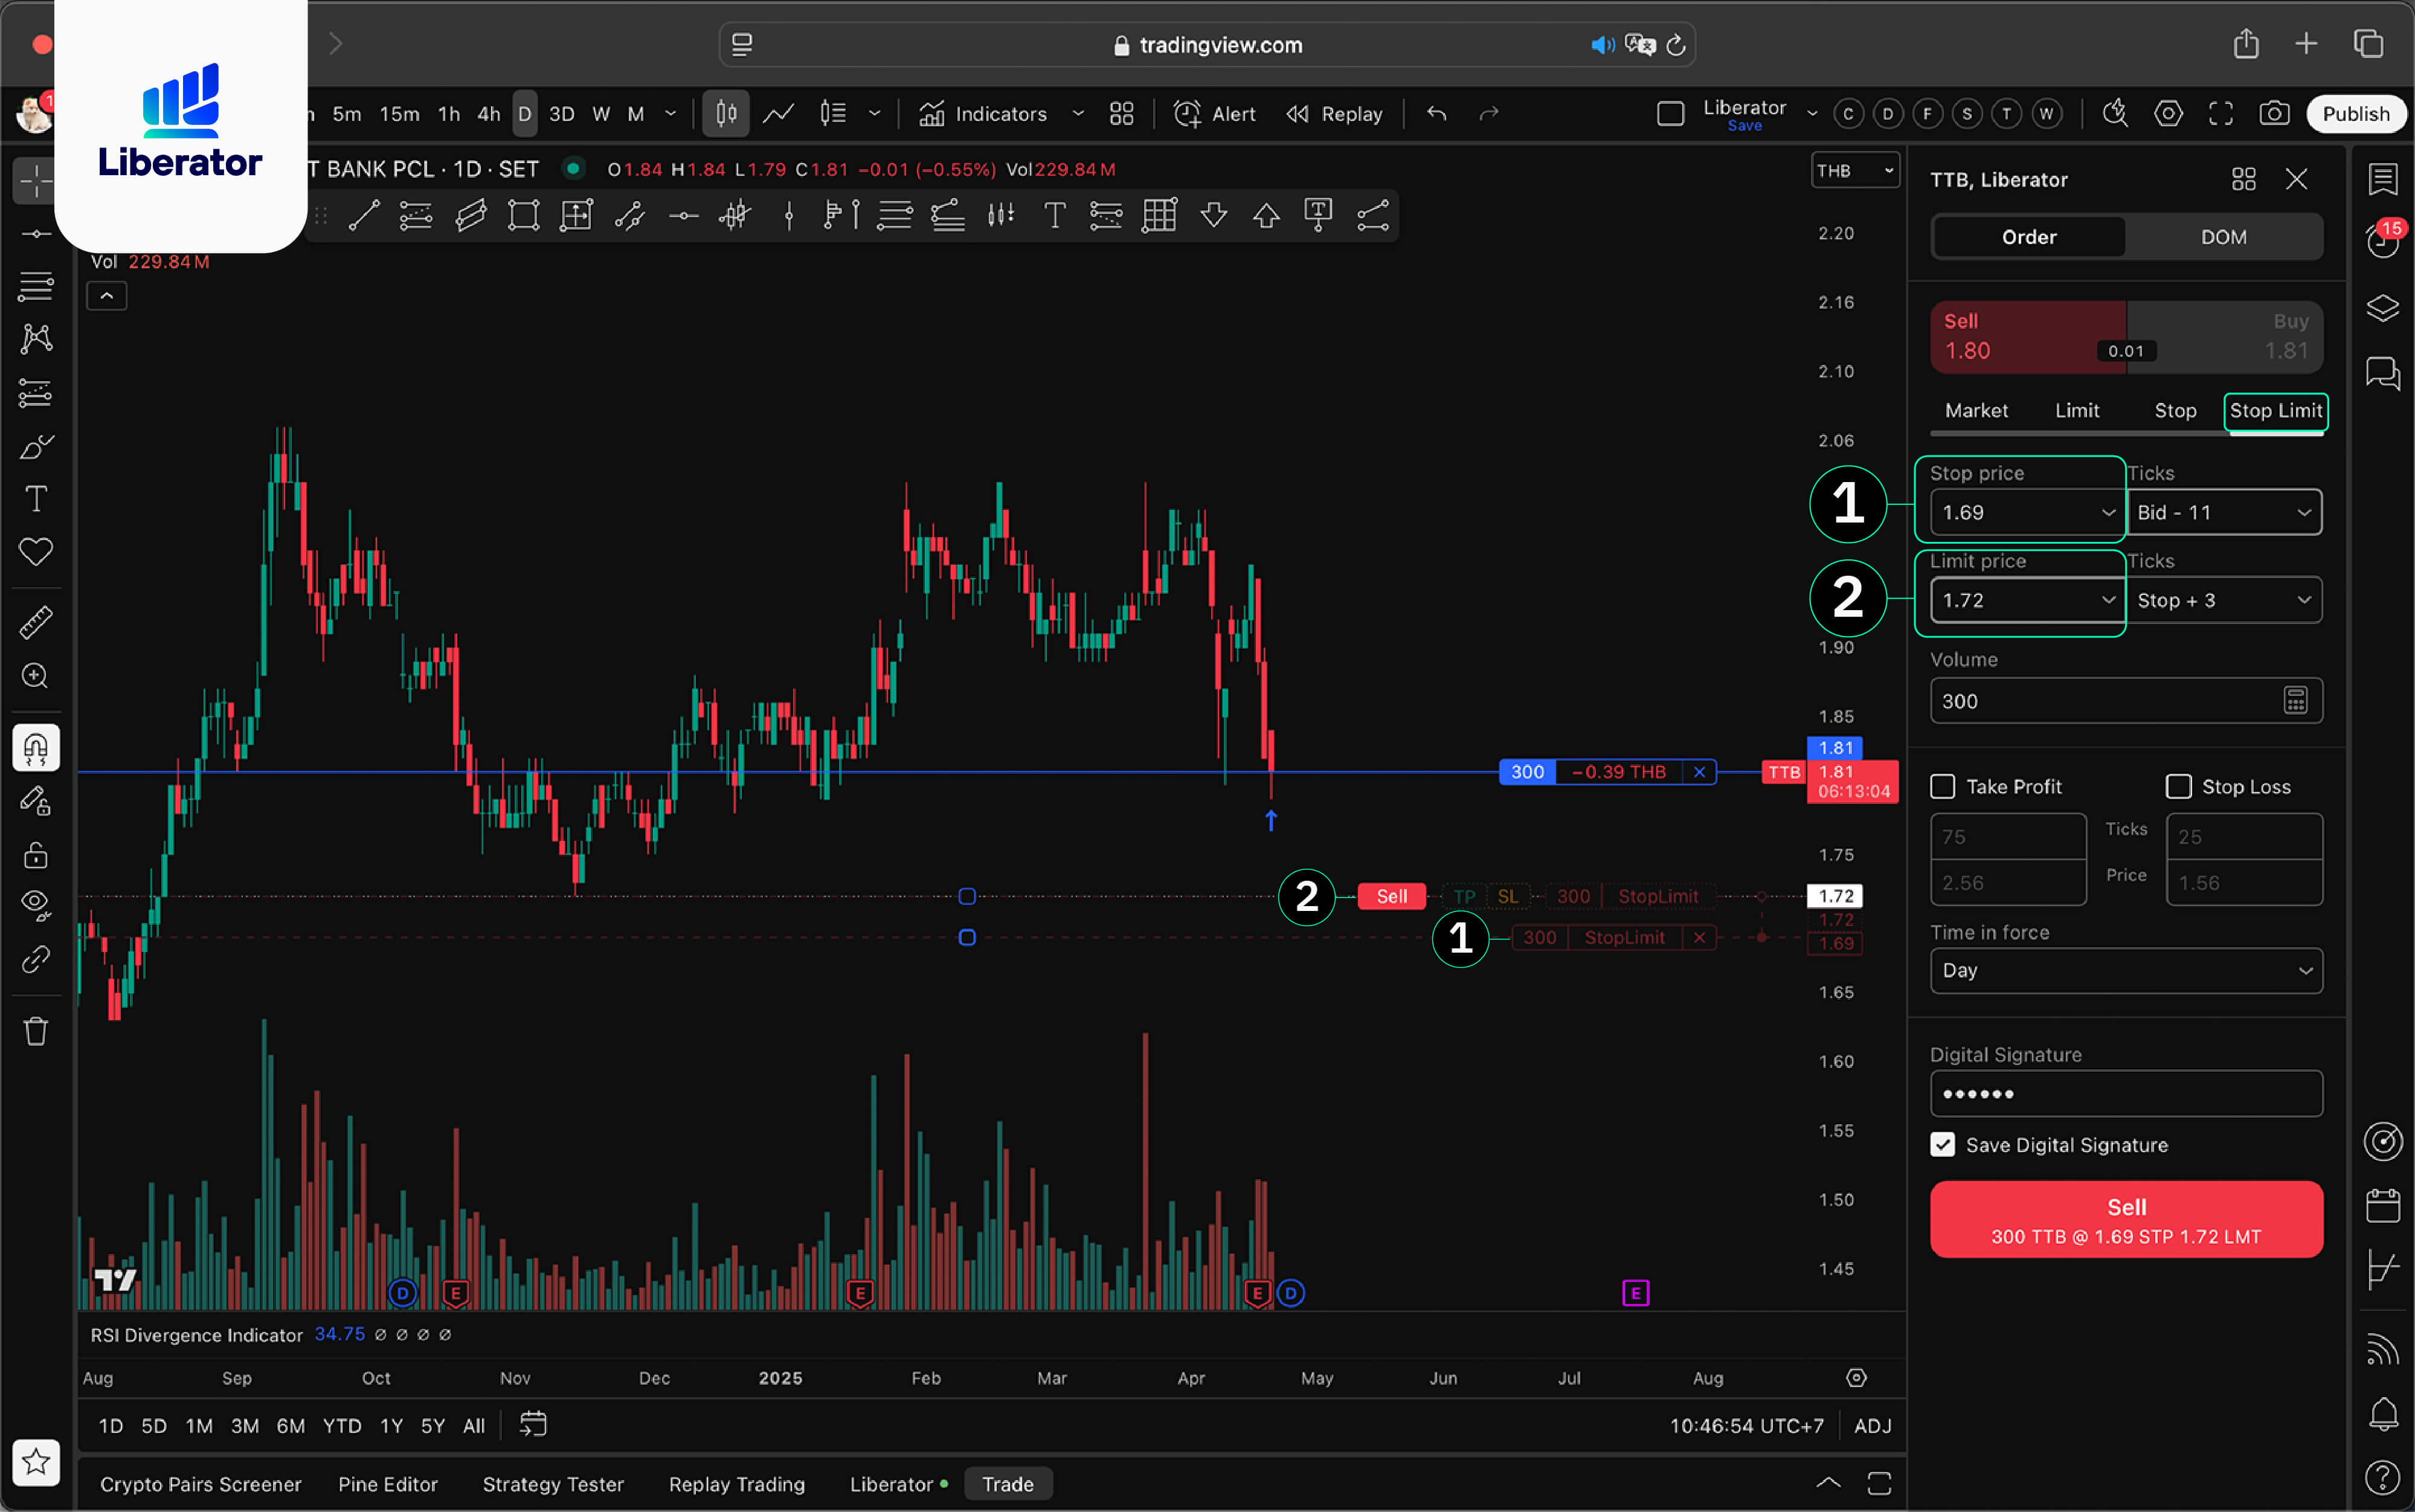Toggle hide all drawings eye icon
Screen dimensions: 2415x1512
click(x=36, y=905)
